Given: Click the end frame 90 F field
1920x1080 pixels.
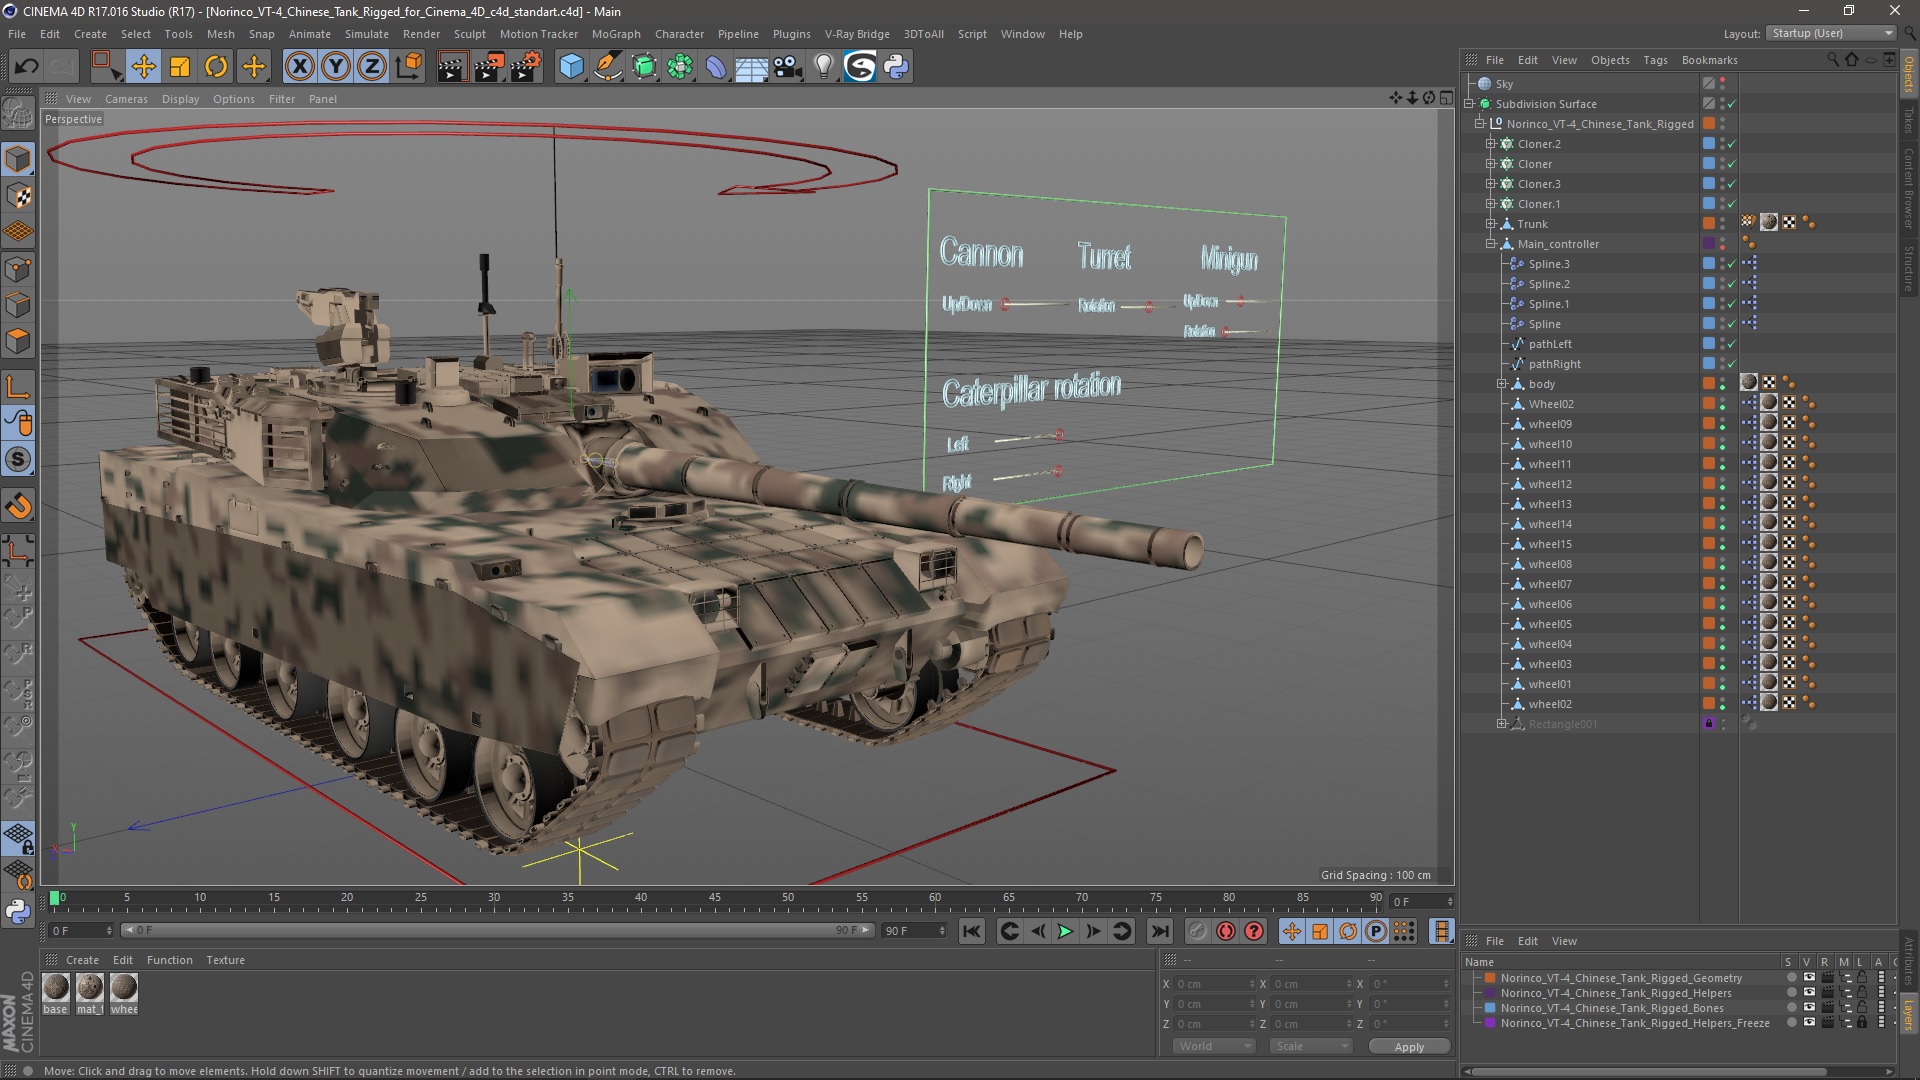Looking at the screenshot, I should [x=913, y=931].
